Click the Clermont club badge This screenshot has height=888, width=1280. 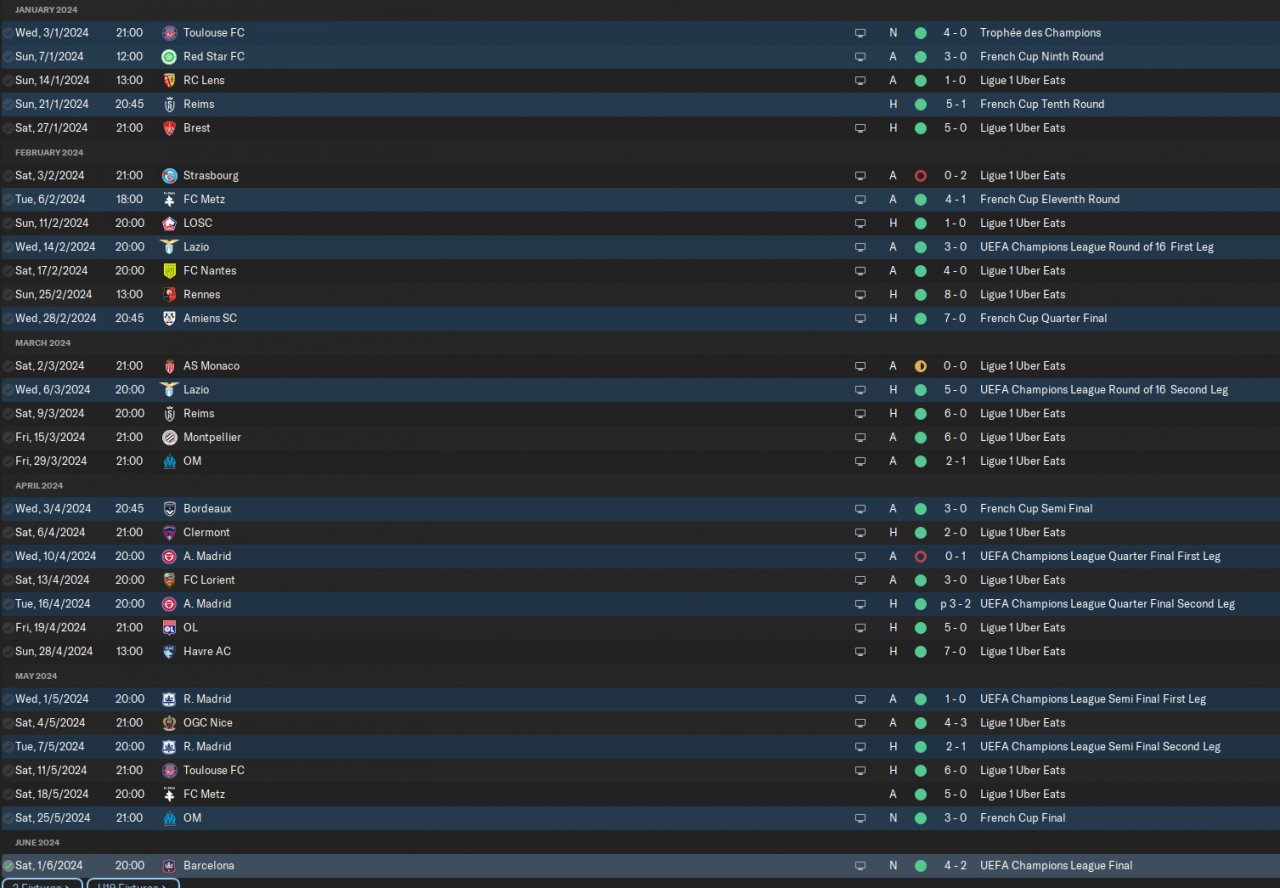click(169, 533)
